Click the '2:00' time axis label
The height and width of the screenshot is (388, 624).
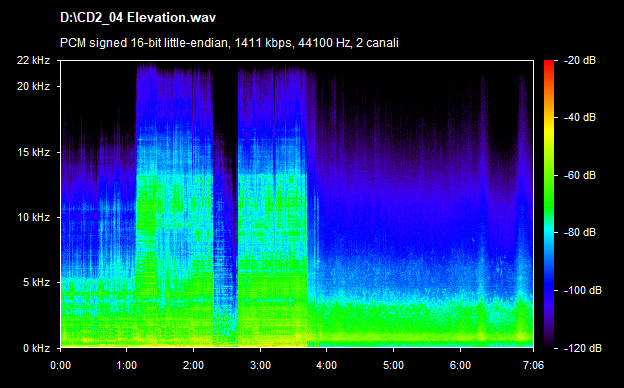pos(193,365)
